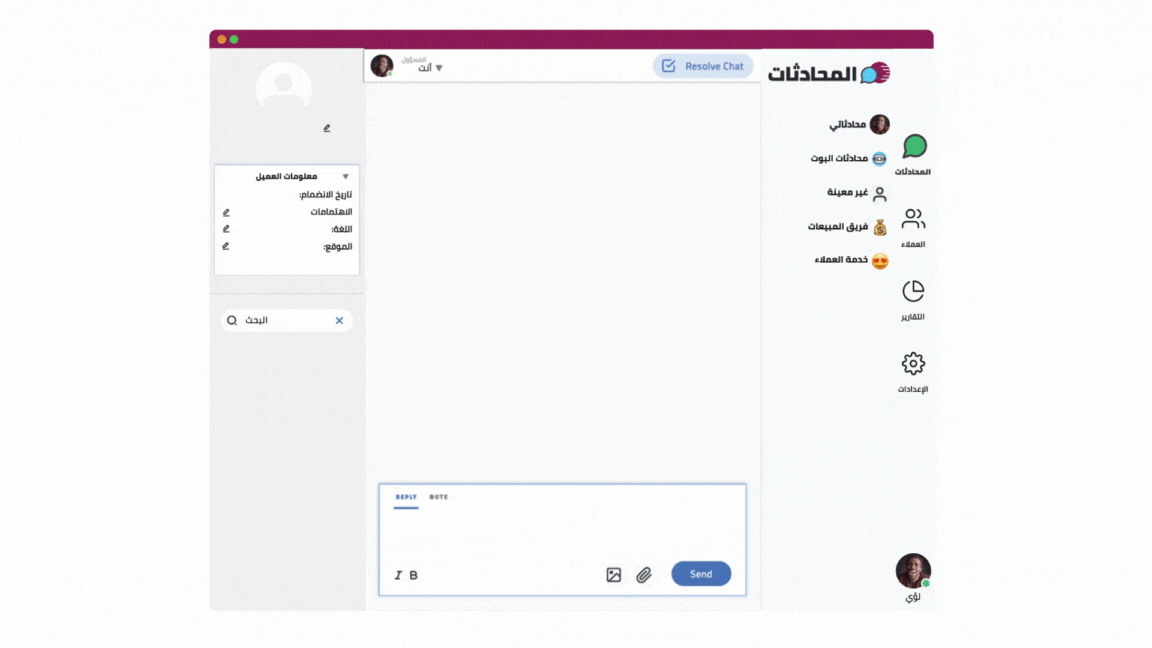Click the Resolve Chat button

click(x=703, y=66)
